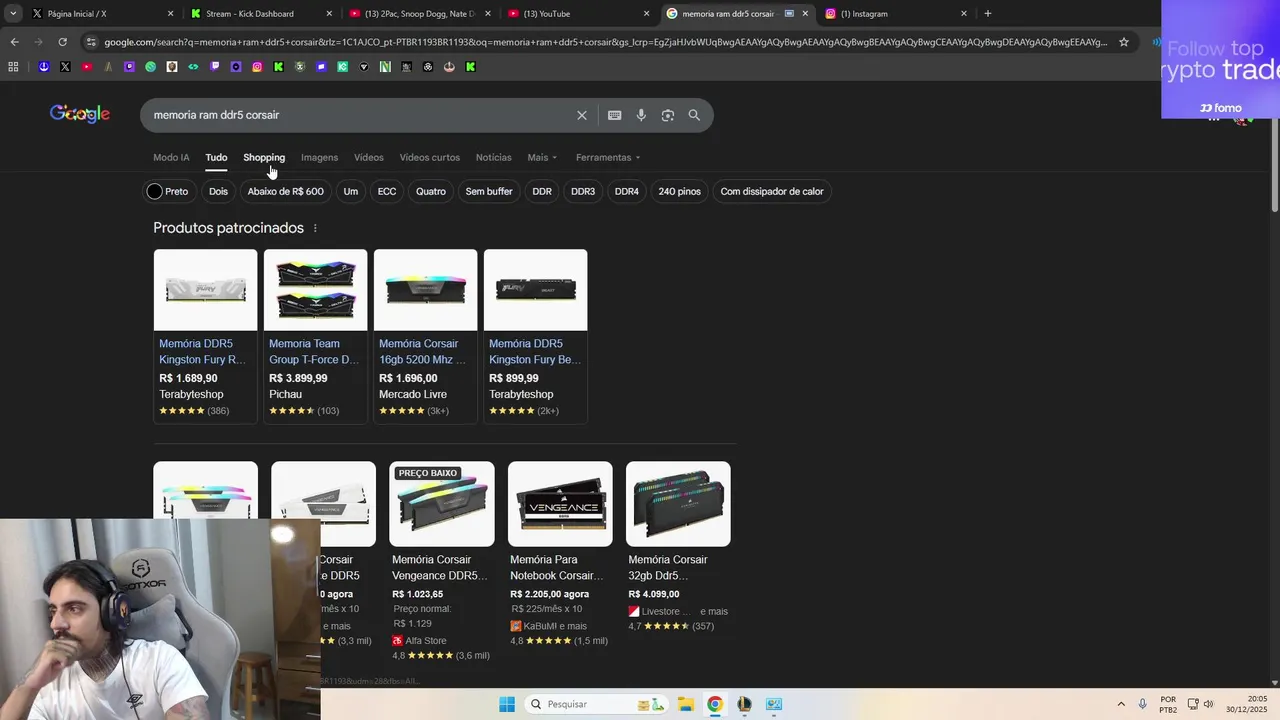The height and width of the screenshot is (720, 1280).
Task: Switch to the Imagens tab
Action: point(319,157)
